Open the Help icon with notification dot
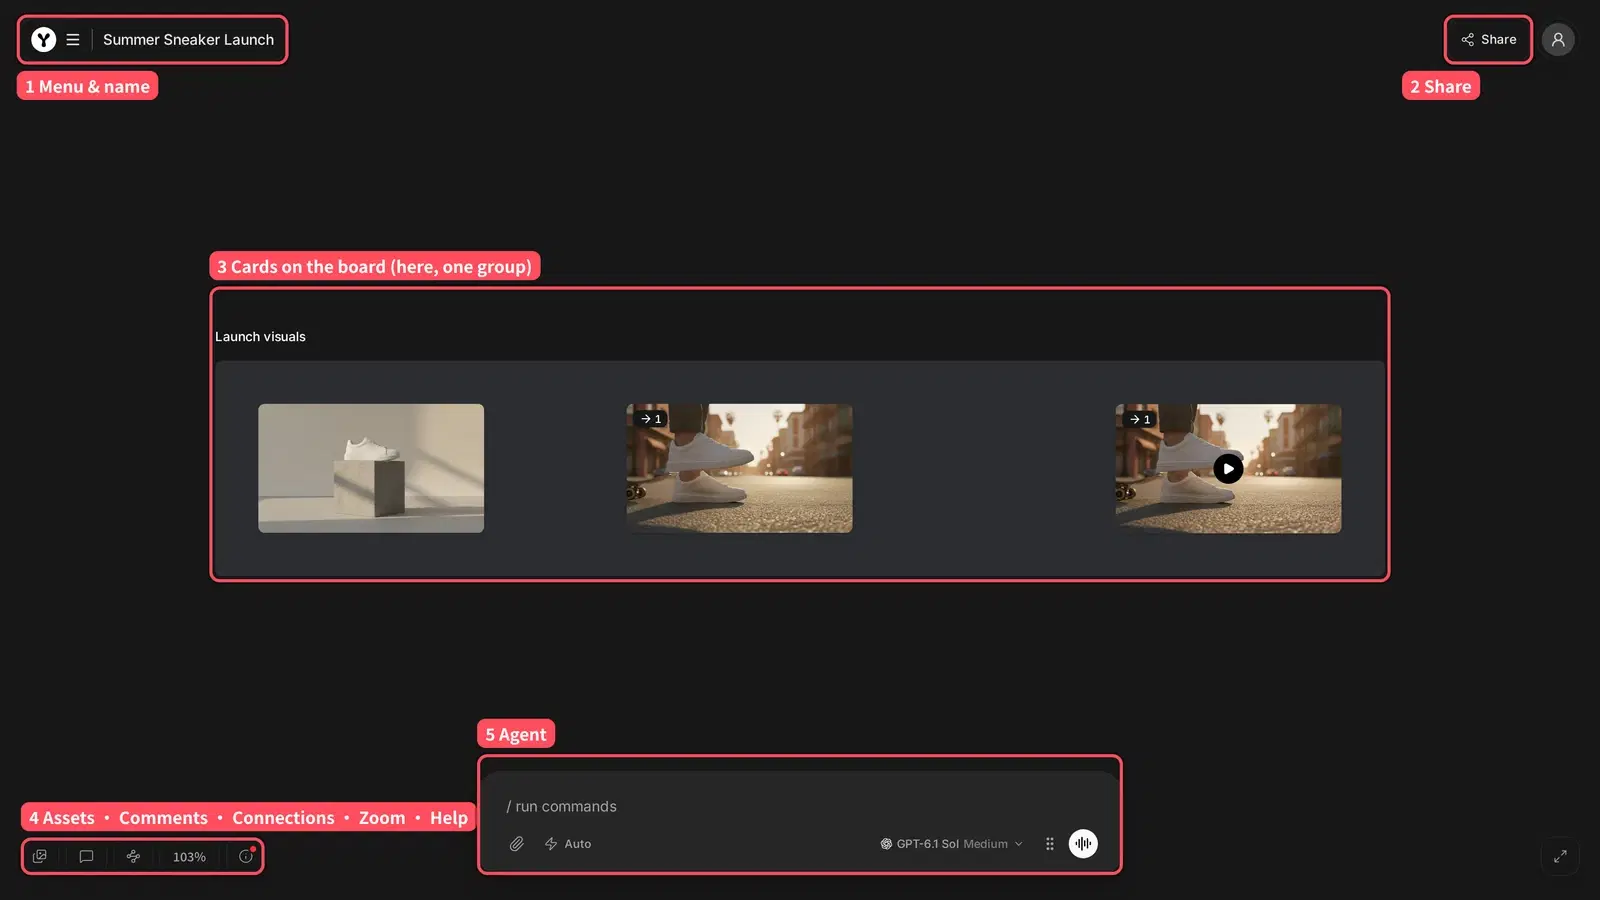 pos(246,857)
